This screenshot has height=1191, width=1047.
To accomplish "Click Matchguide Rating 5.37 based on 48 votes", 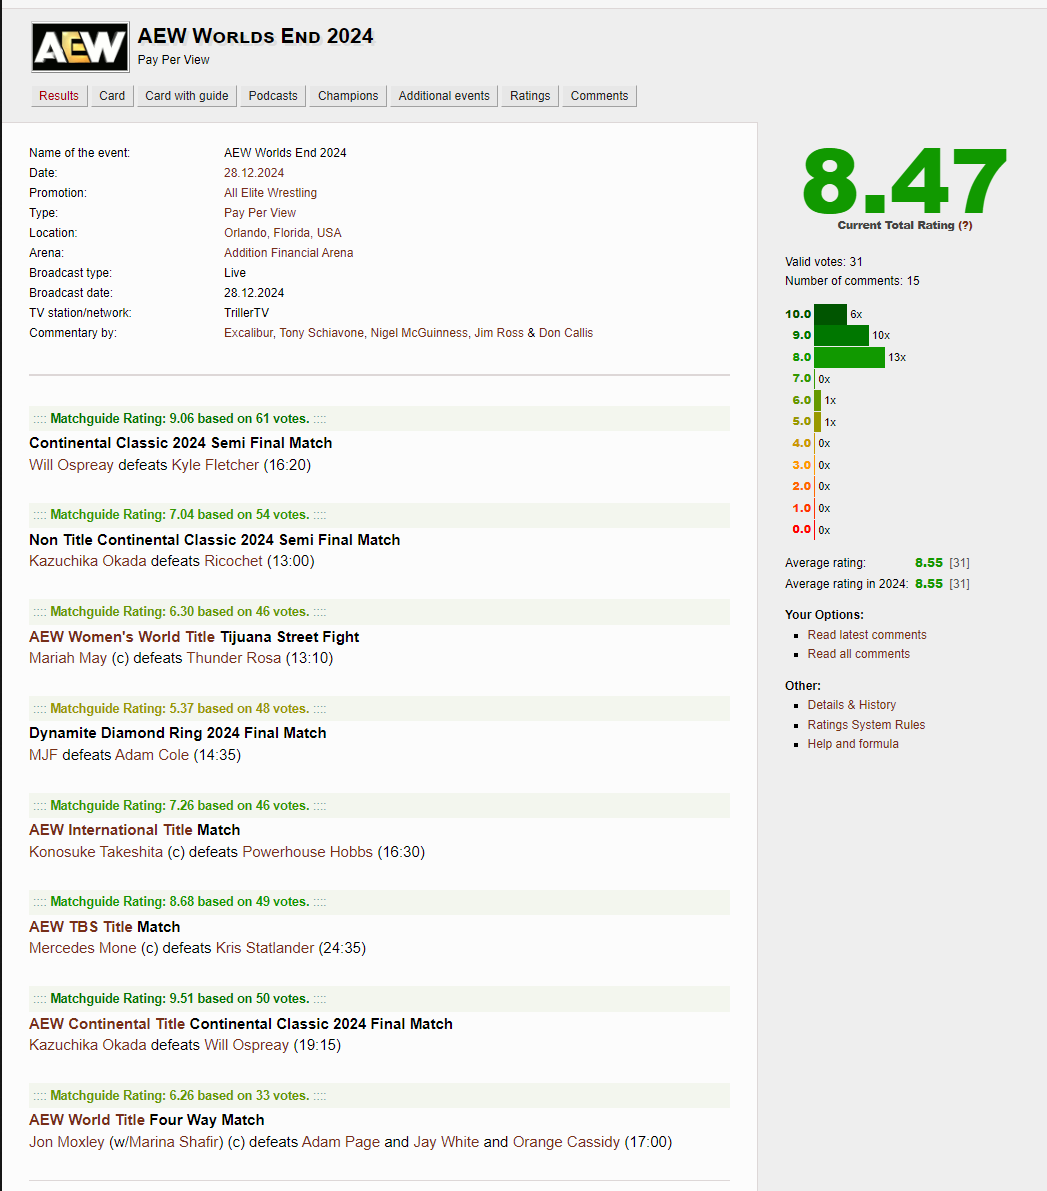I will (x=180, y=709).
